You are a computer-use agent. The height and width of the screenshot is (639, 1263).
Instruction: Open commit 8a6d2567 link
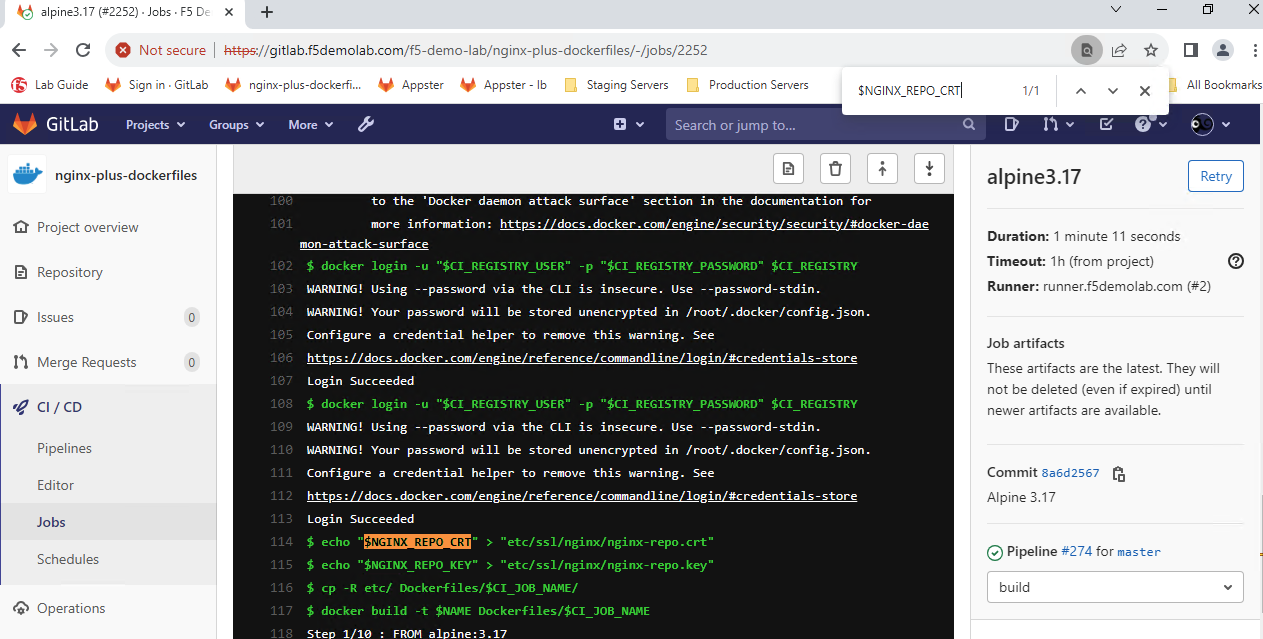click(1070, 474)
